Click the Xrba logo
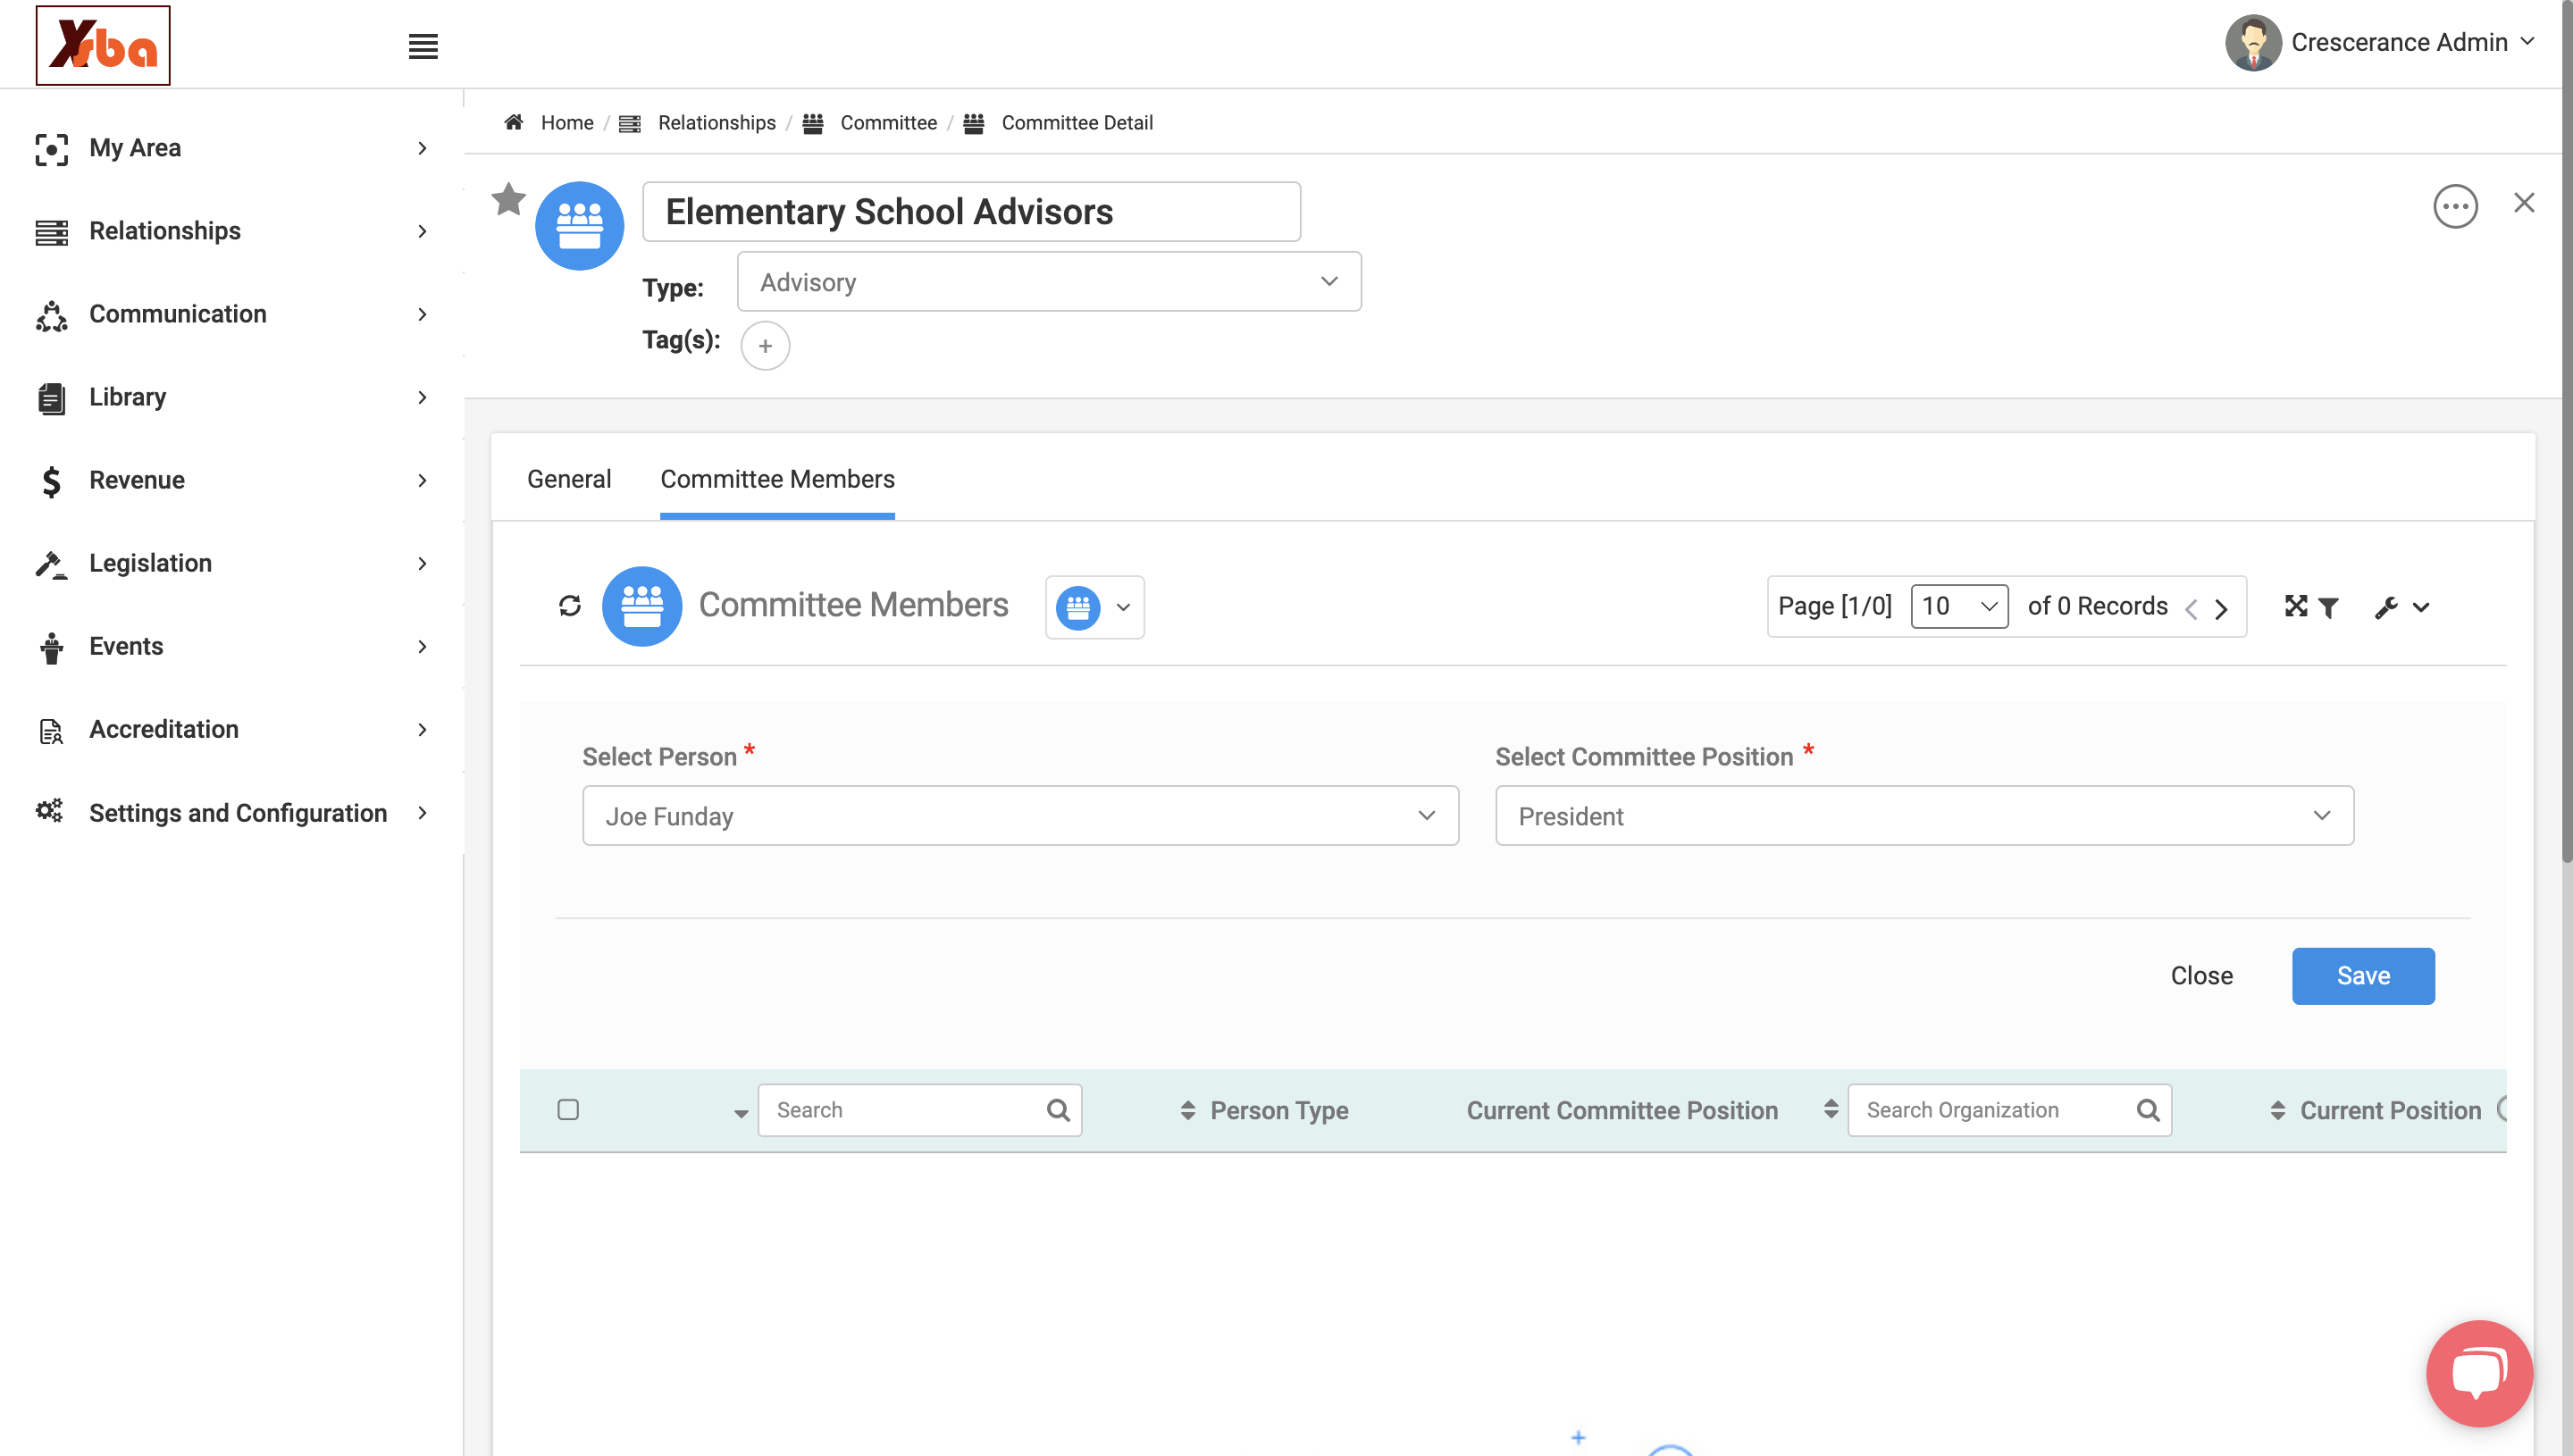The height and width of the screenshot is (1456, 2573). pos(103,45)
